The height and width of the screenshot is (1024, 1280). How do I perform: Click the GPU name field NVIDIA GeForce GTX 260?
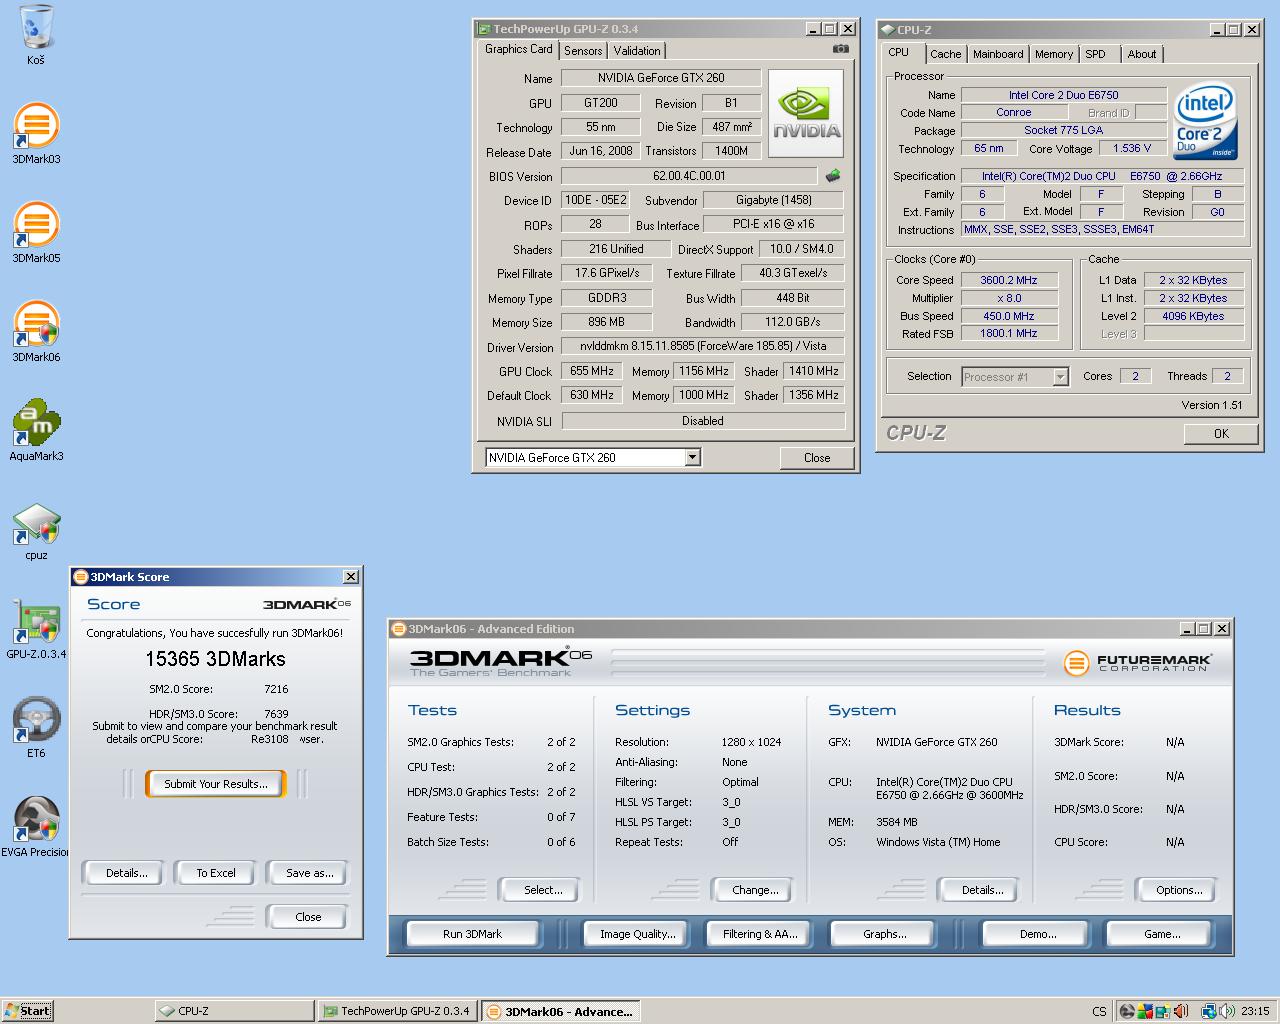pyautogui.click(x=661, y=78)
